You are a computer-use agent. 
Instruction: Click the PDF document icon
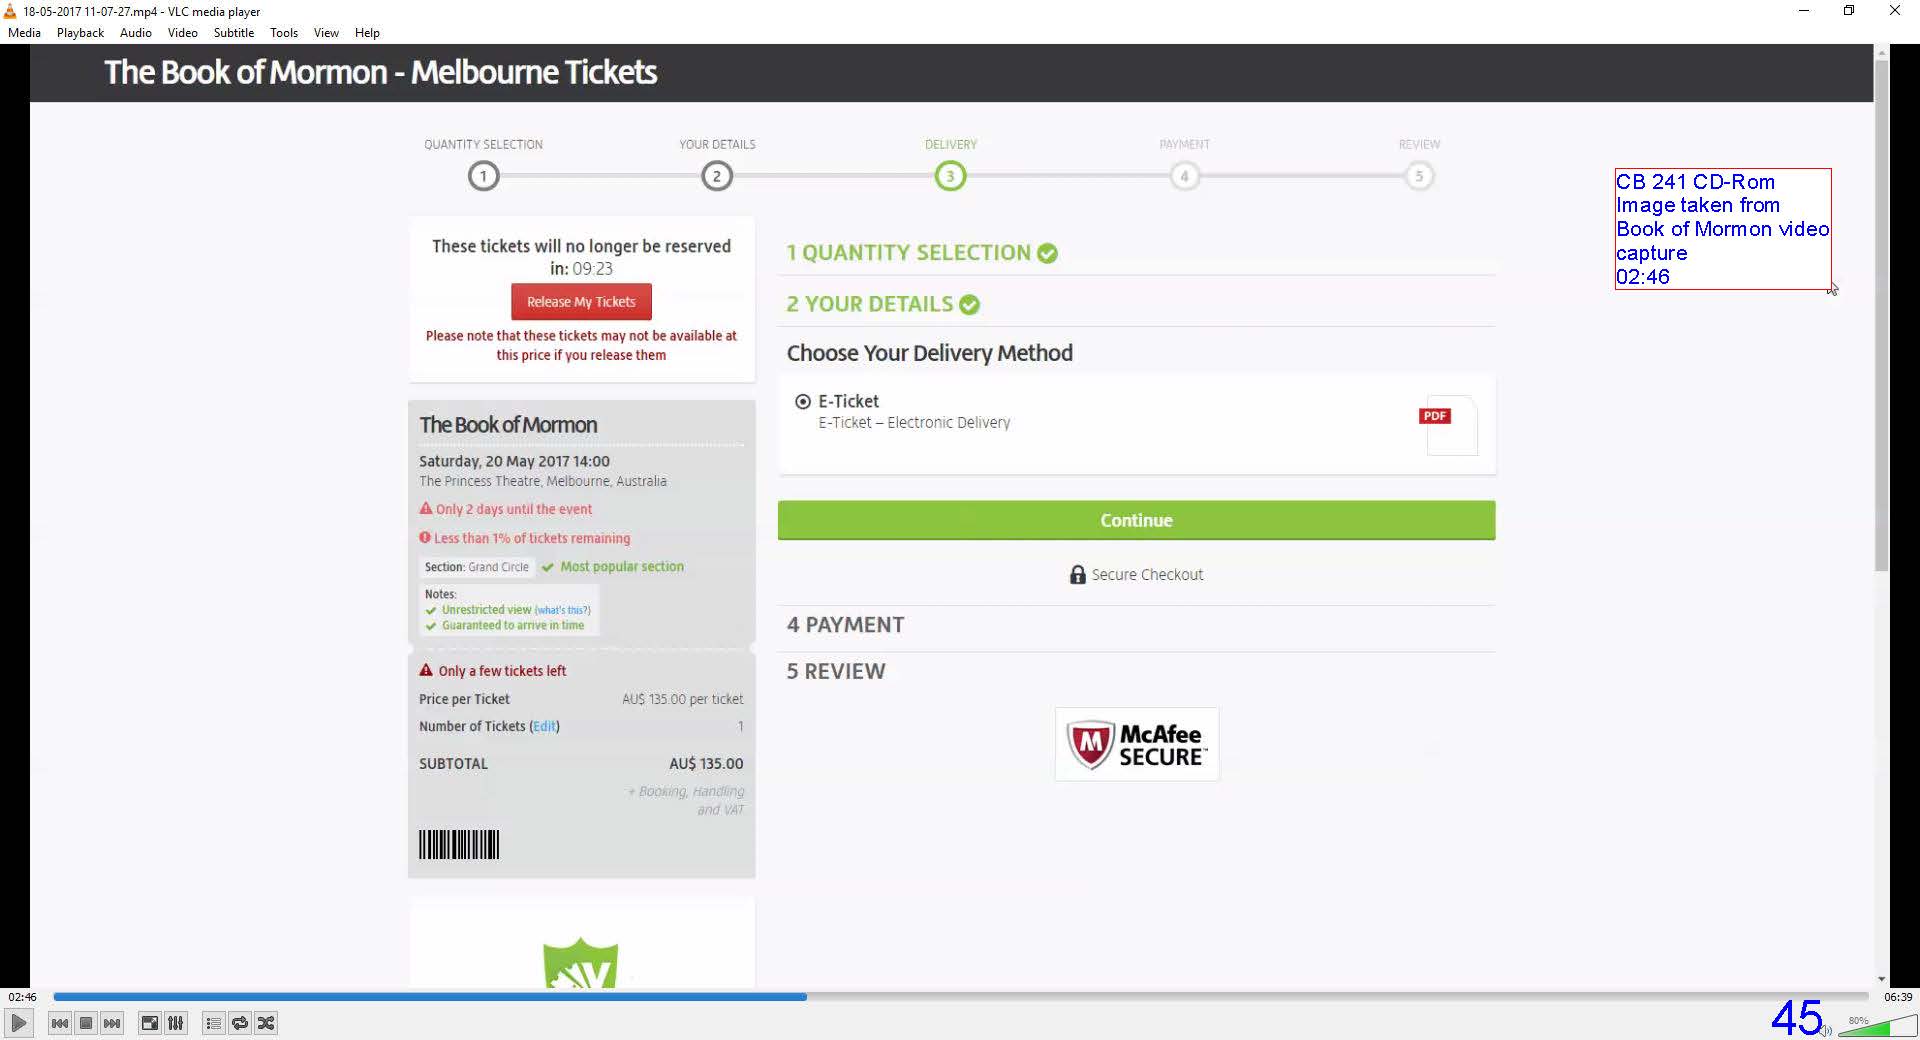tap(1450, 426)
